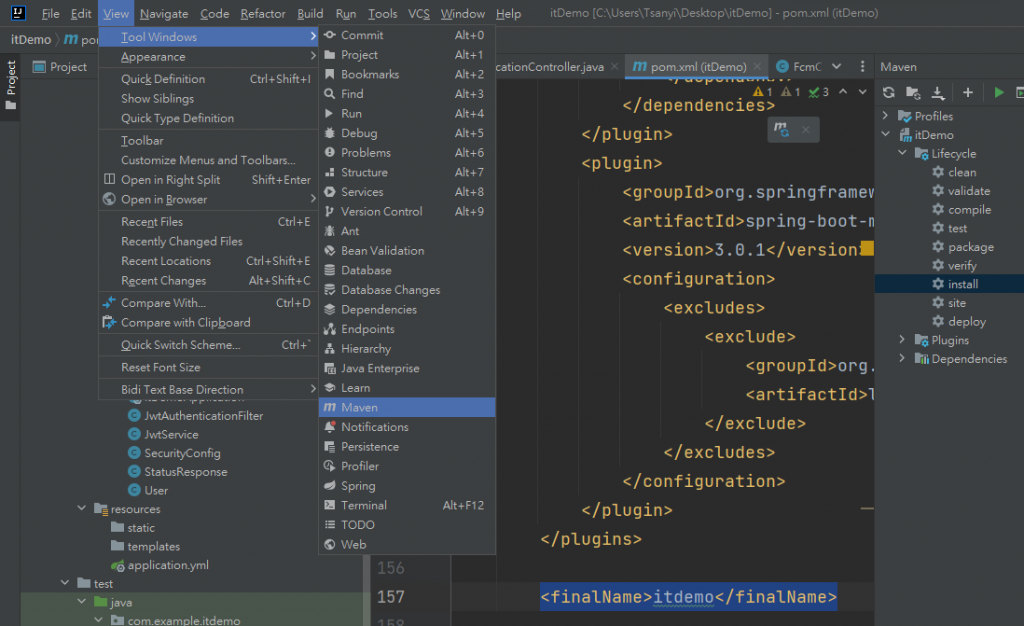
Task: Click Recent Files menu item
Action: 208,222
